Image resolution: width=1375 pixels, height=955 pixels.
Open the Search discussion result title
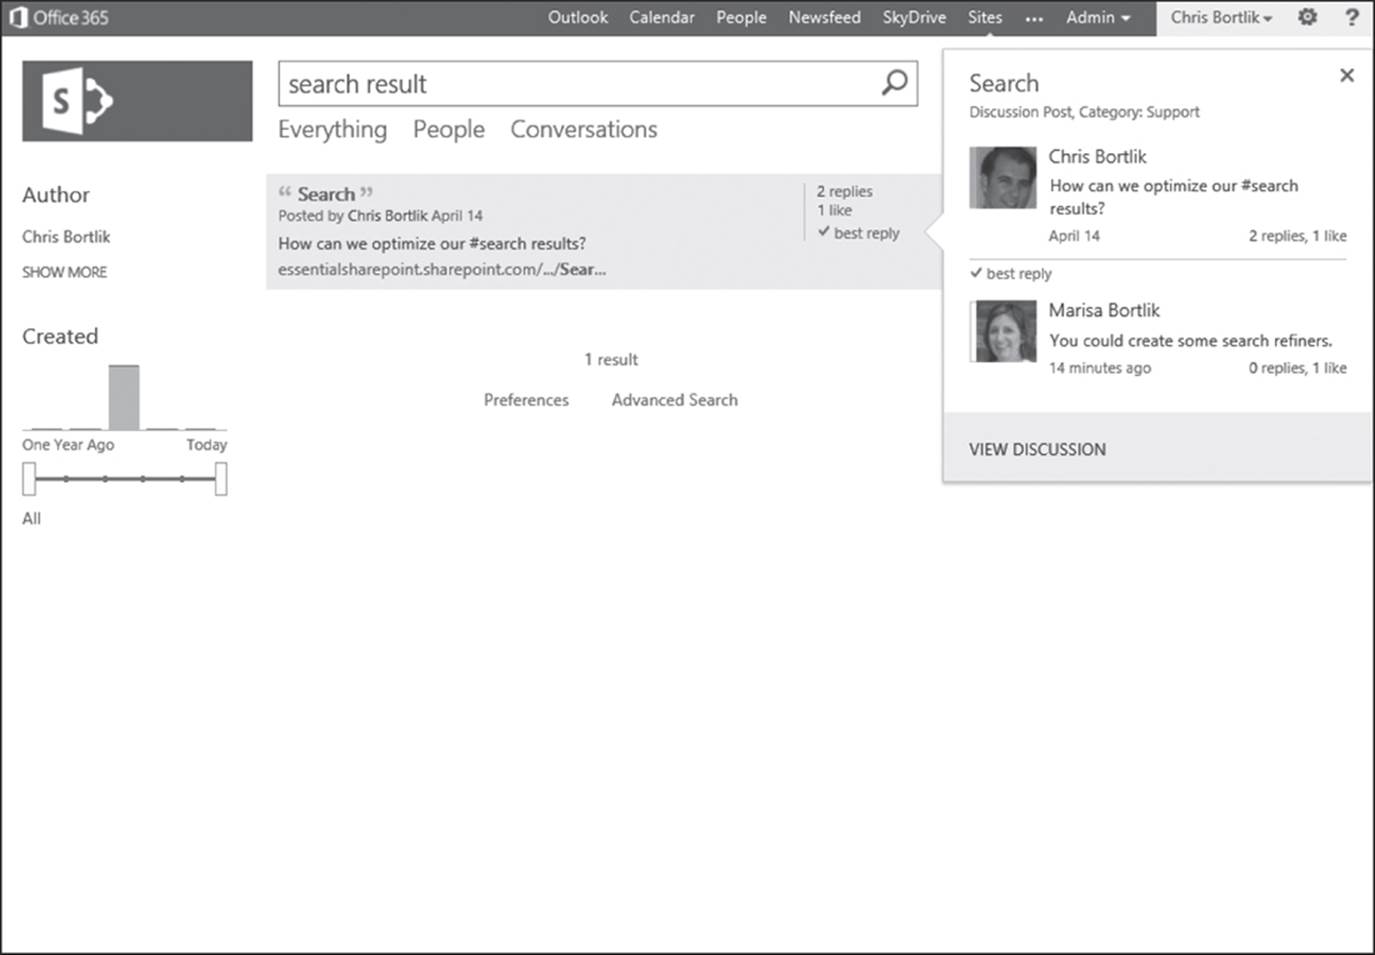326,194
